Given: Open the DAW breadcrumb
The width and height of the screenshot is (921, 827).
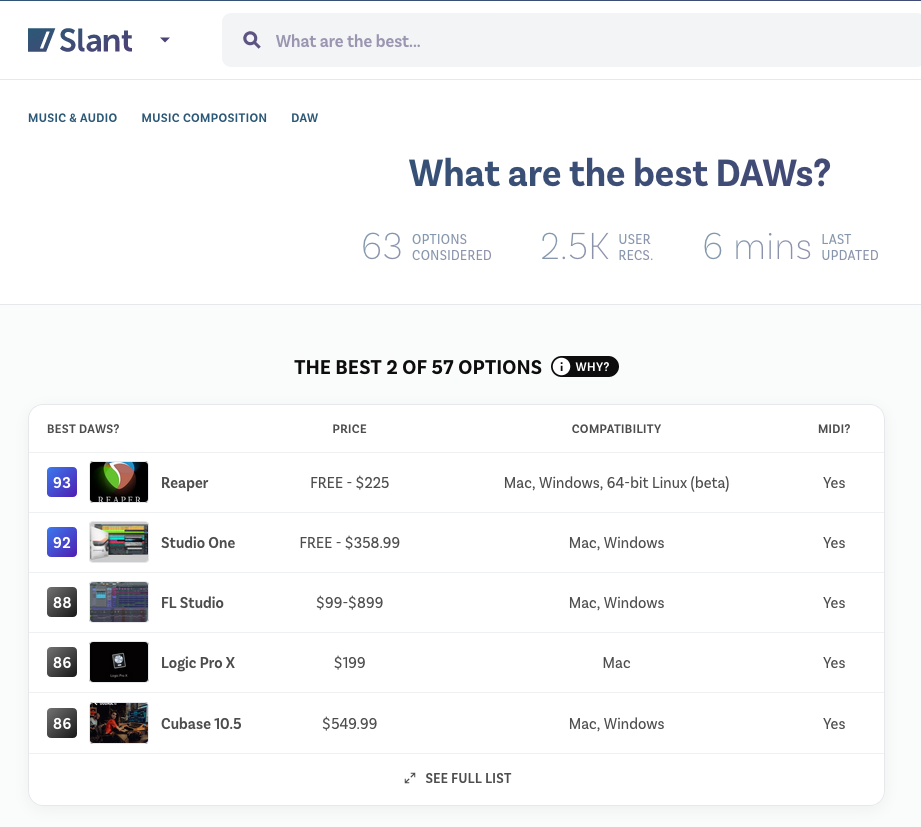Looking at the screenshot, I should (304, 117).
